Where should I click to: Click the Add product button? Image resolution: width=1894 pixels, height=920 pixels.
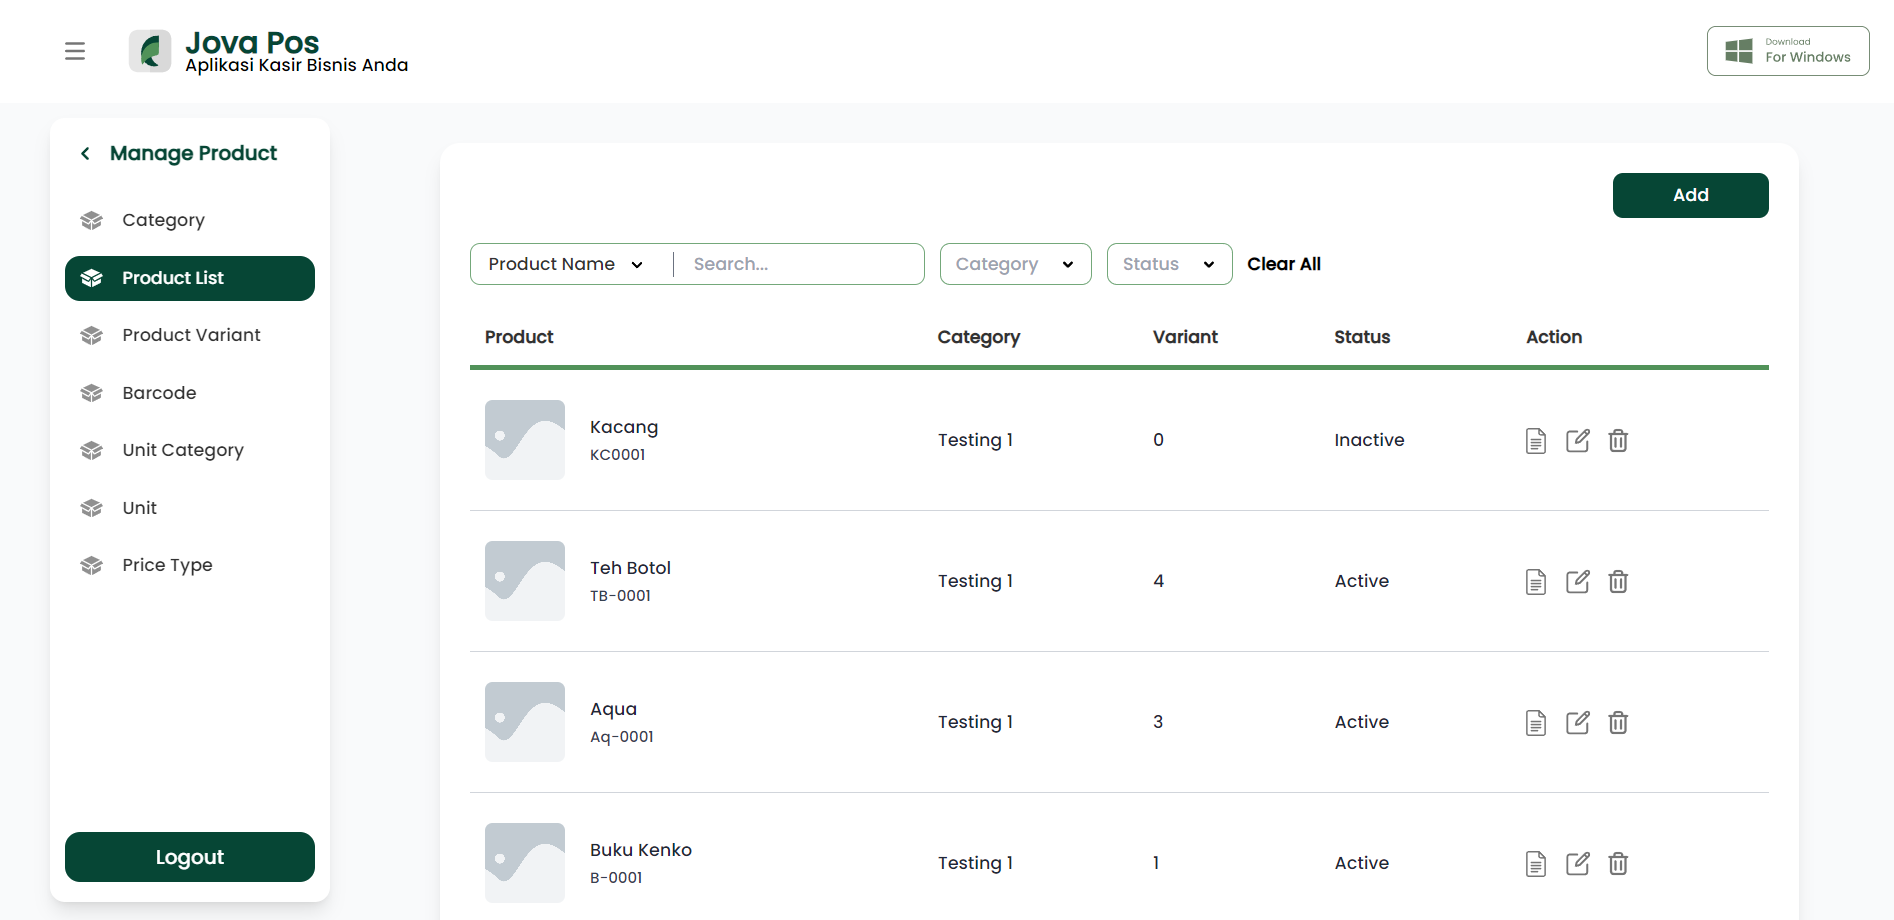(x=1690, y=195)
